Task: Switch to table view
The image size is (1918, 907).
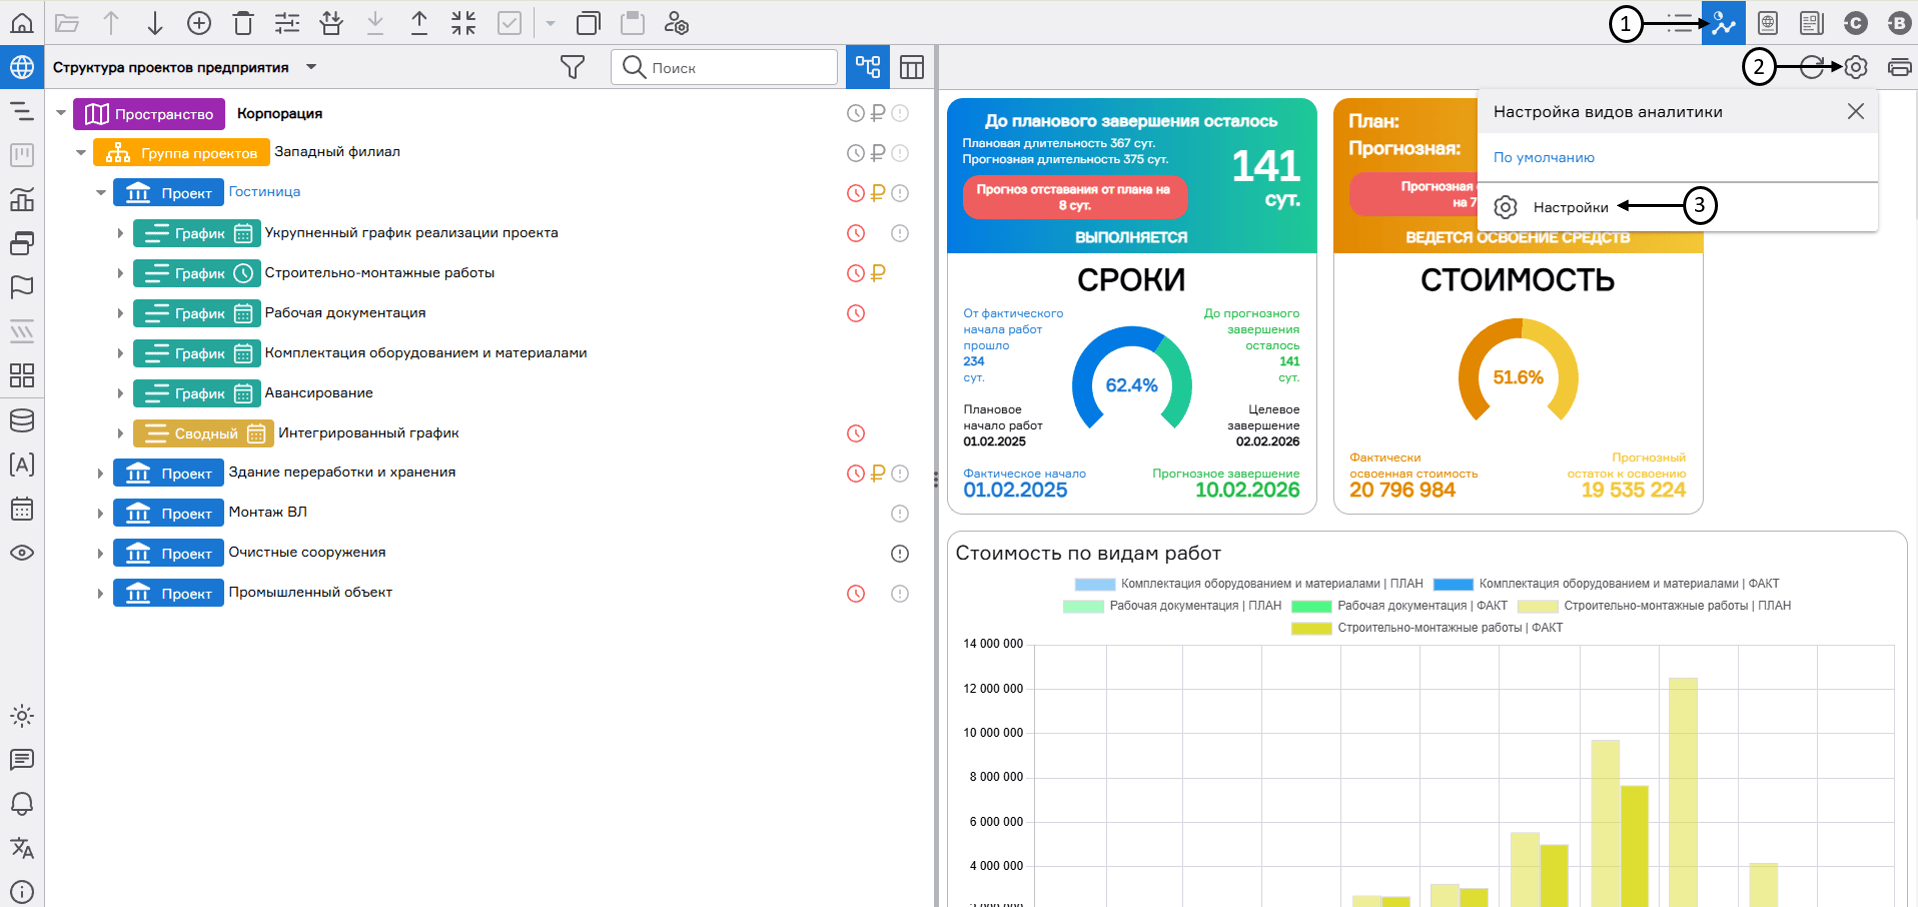Action: click(x=911, y=67)
